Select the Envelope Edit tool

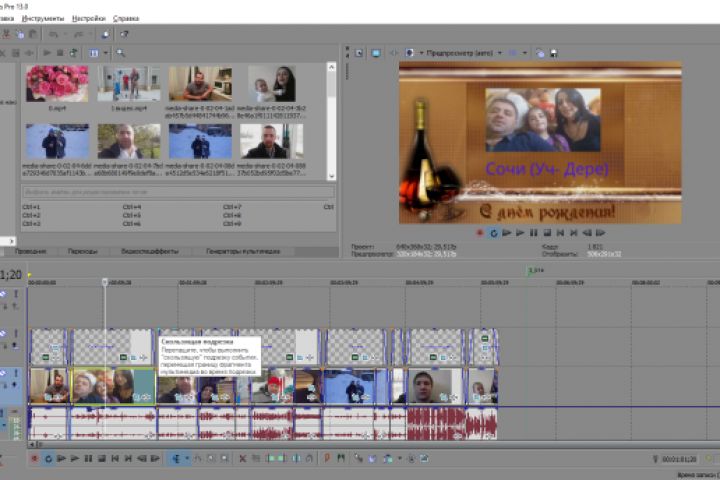198,458
